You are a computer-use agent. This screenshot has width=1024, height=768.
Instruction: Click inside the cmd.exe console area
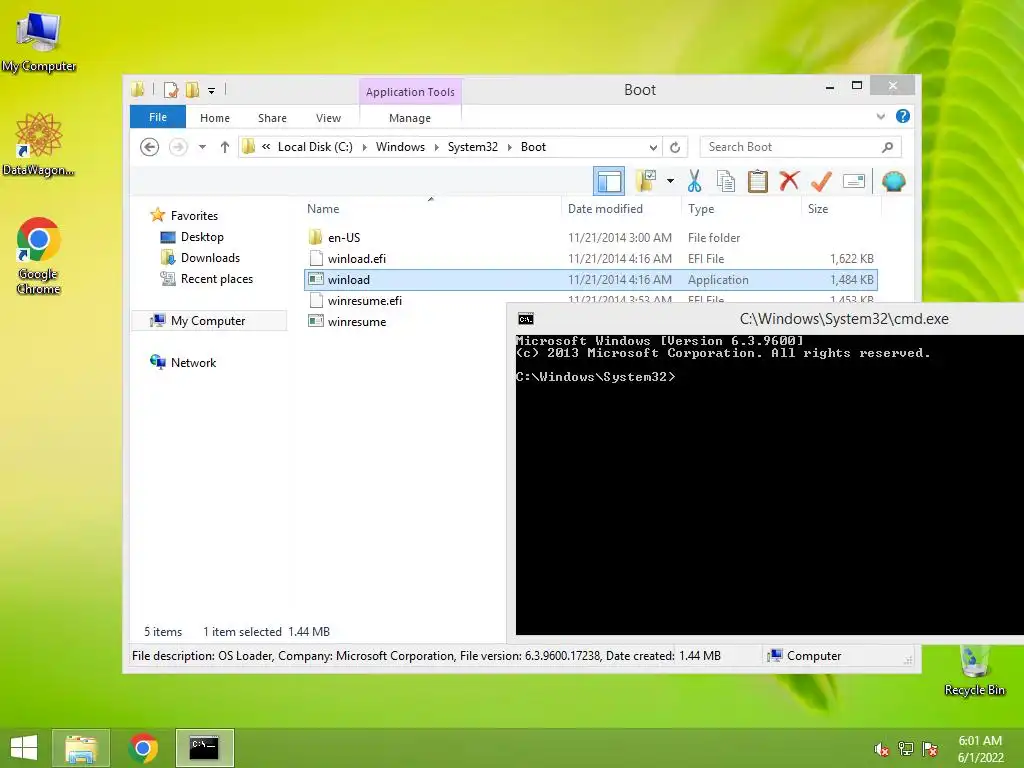[x=769, y=485]
